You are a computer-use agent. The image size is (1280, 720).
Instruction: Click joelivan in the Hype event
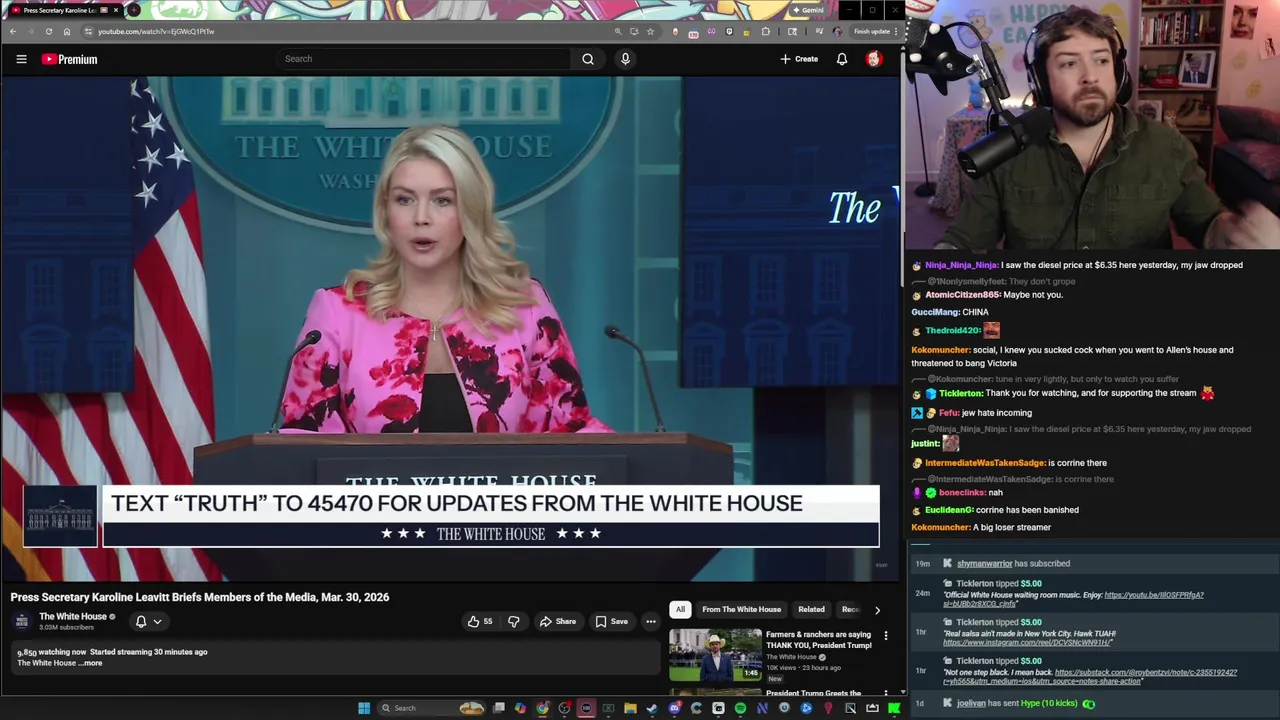pyautogui.click(x=971, y=703)
